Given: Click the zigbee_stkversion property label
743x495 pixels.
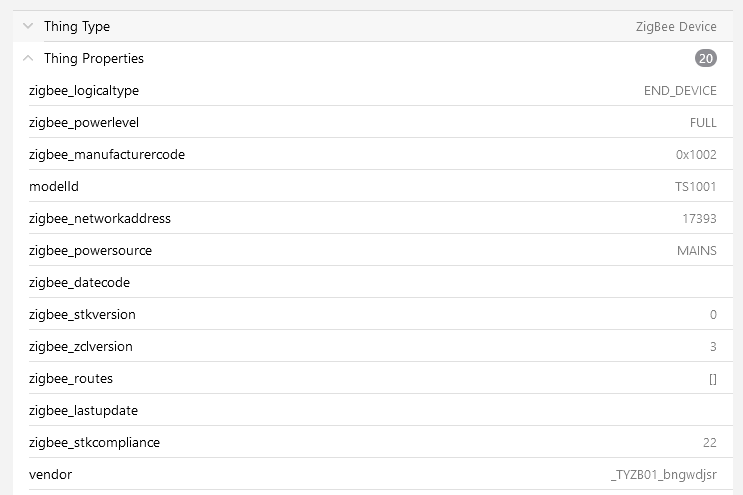Looking at the screenshot, I should tap(82, 314).
